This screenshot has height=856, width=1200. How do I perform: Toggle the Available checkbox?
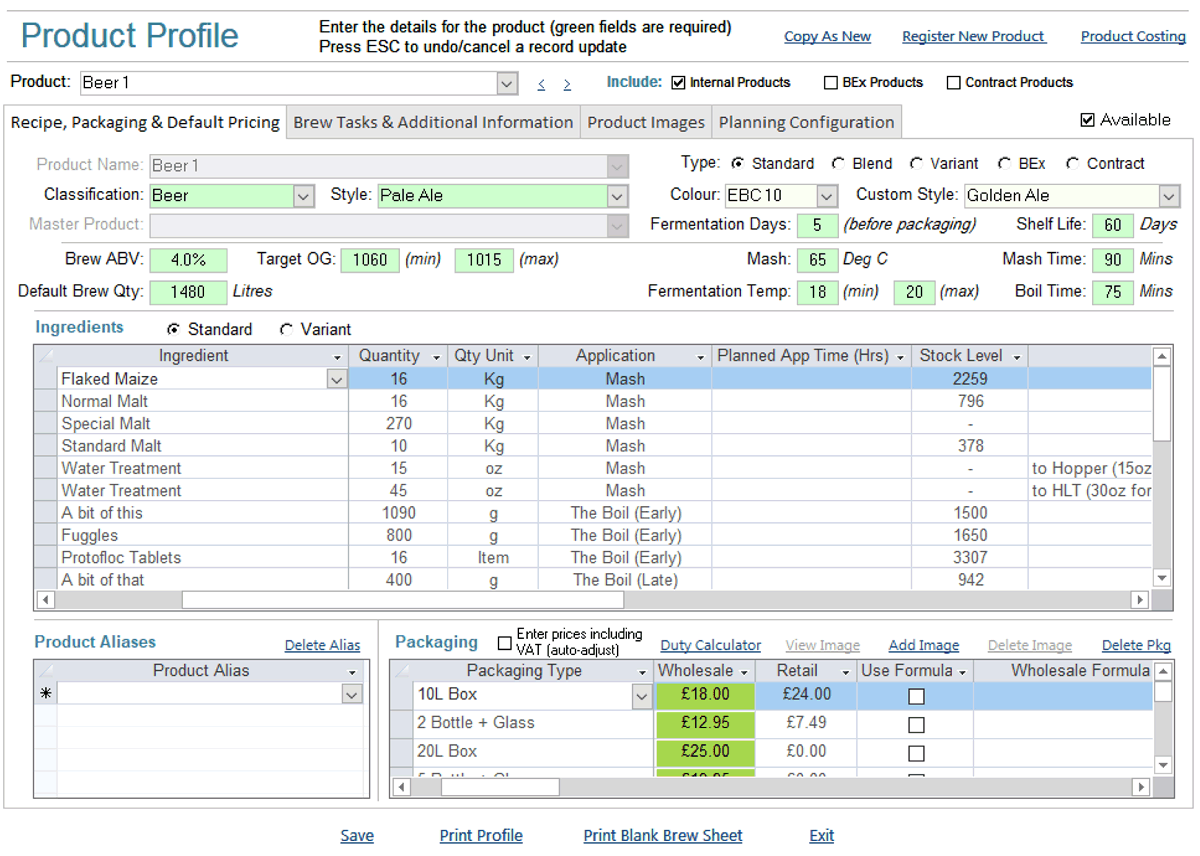(x=1088, y=120)
